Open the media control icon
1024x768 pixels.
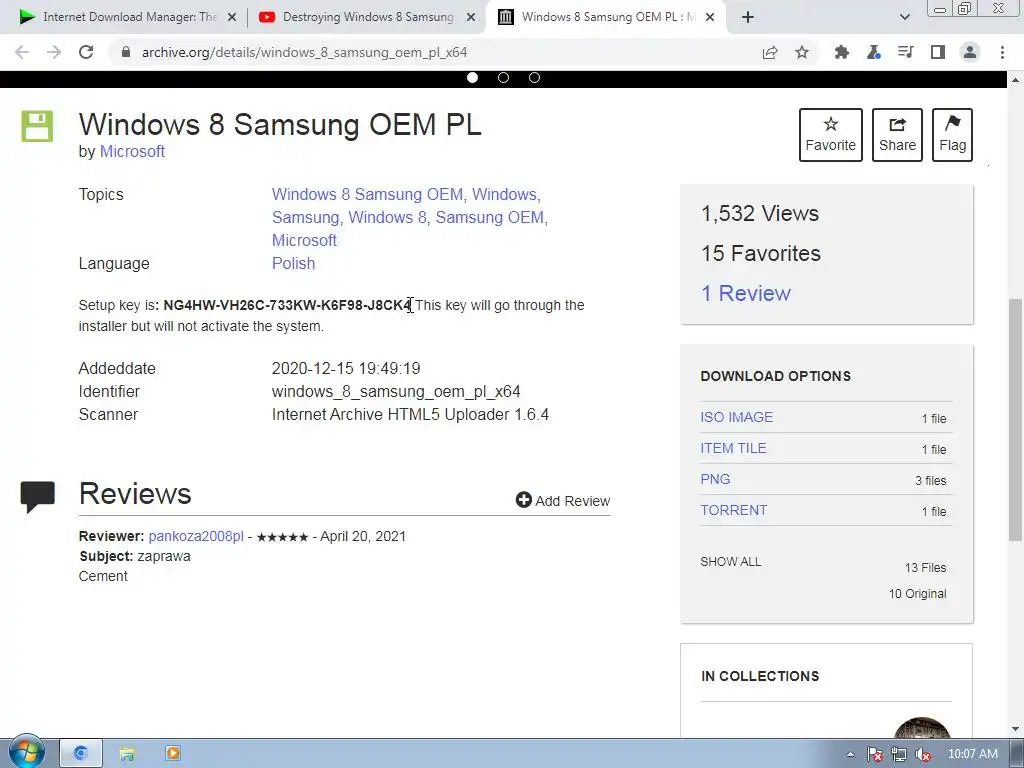coord(905,52)
